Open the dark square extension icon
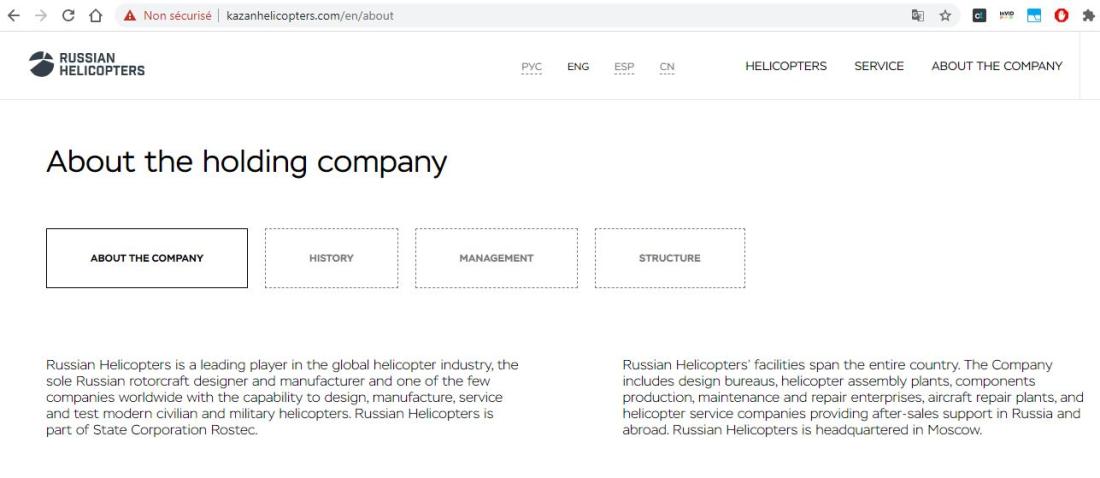Viewport: 1100px width, 478px height. click(x=979, y=15)
